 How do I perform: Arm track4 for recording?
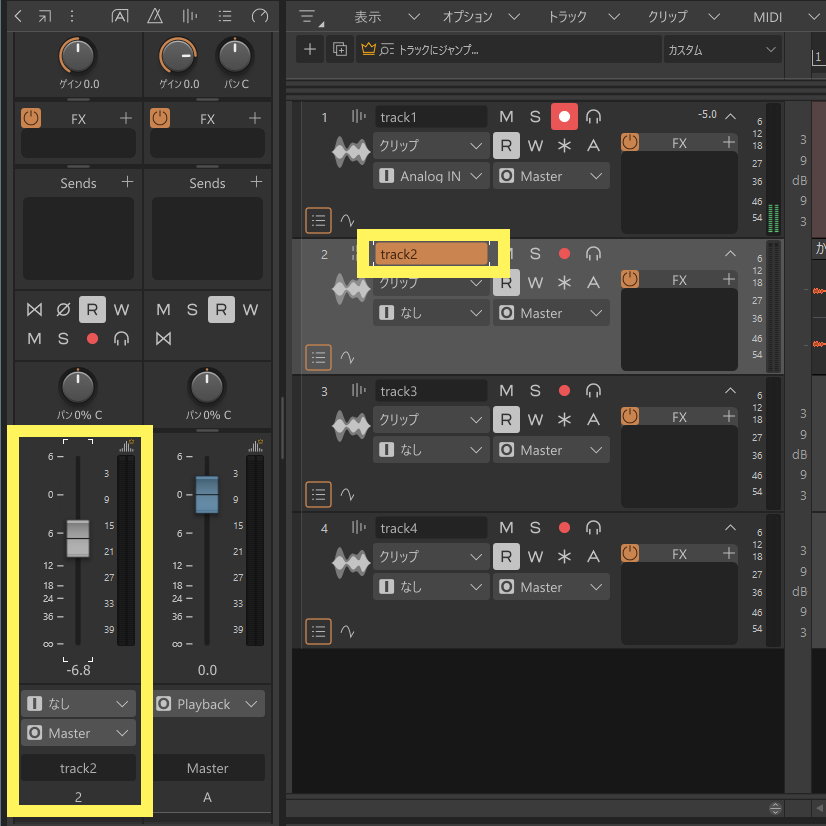coord(564,527)
